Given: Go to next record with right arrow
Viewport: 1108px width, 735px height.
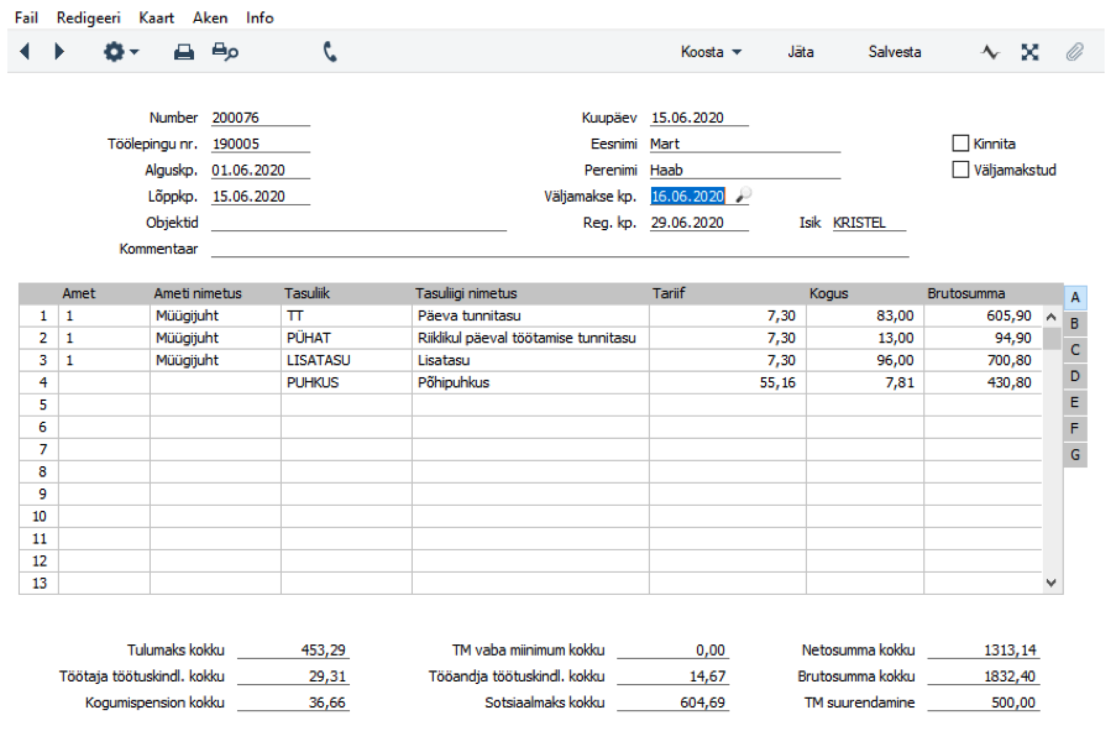Looking at the screenshot, I should coord(59,52).
